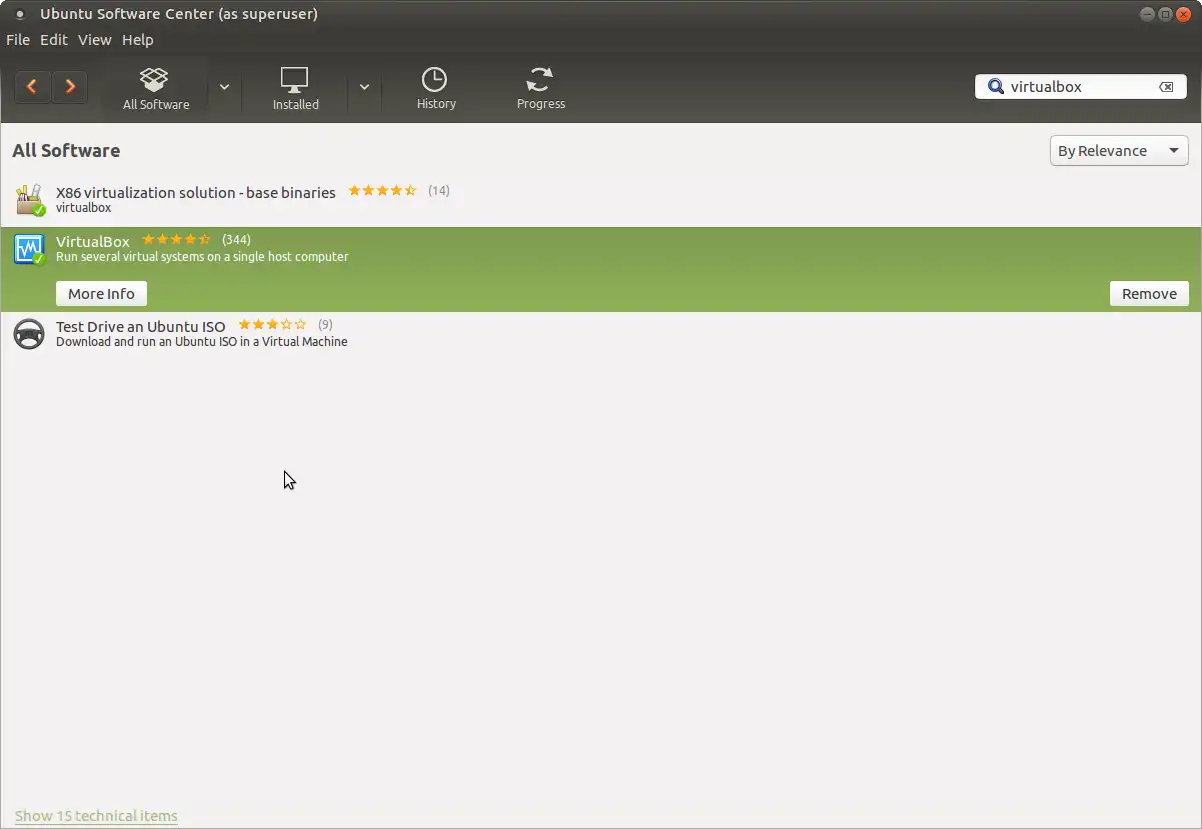Show the Installed software view

click(296, 88)
